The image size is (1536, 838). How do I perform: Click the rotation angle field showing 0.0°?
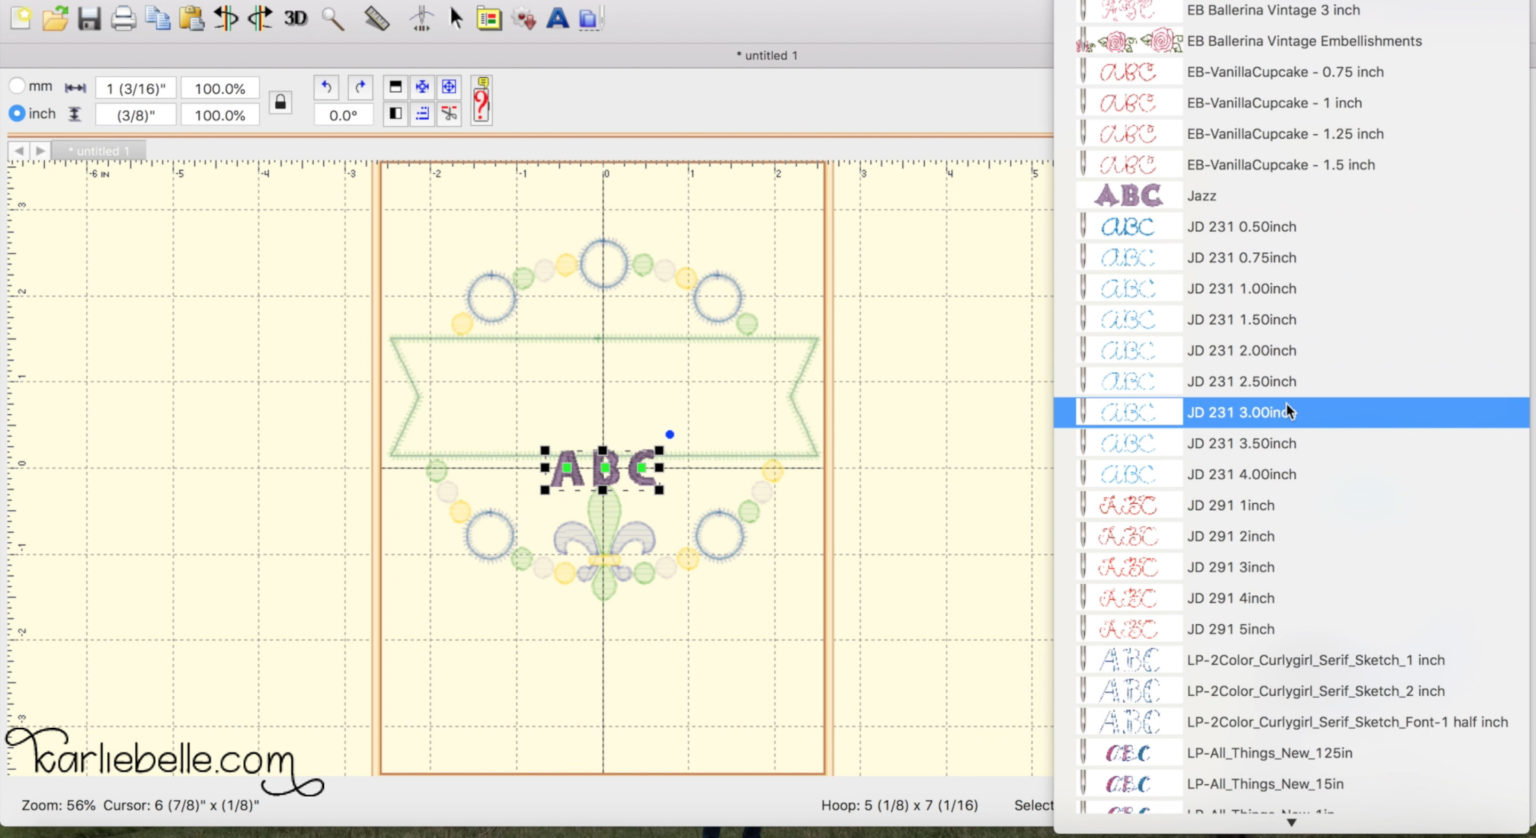point(343,115)
